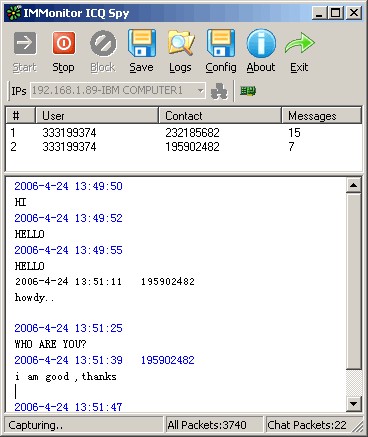The height and width of the screenshot is (437, 368).
Task: Click timestamp 2006-4-24 13:49:55
Action: click(x=68, y=250)
